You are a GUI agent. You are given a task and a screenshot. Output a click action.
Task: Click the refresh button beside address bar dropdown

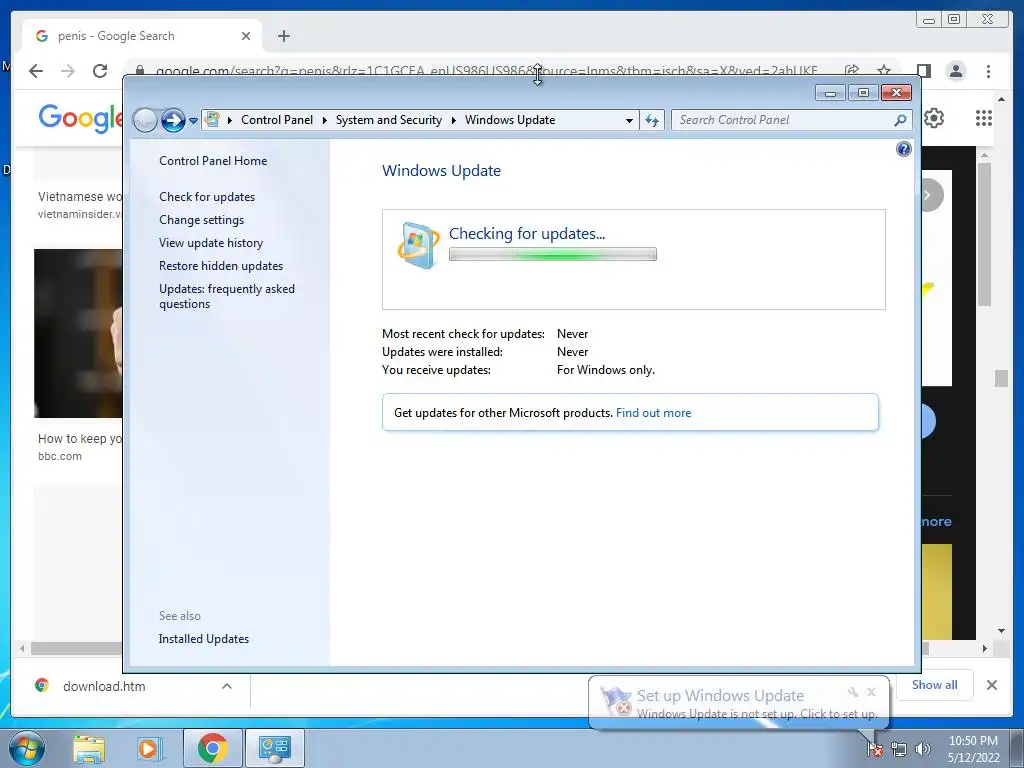coord(652,120)
